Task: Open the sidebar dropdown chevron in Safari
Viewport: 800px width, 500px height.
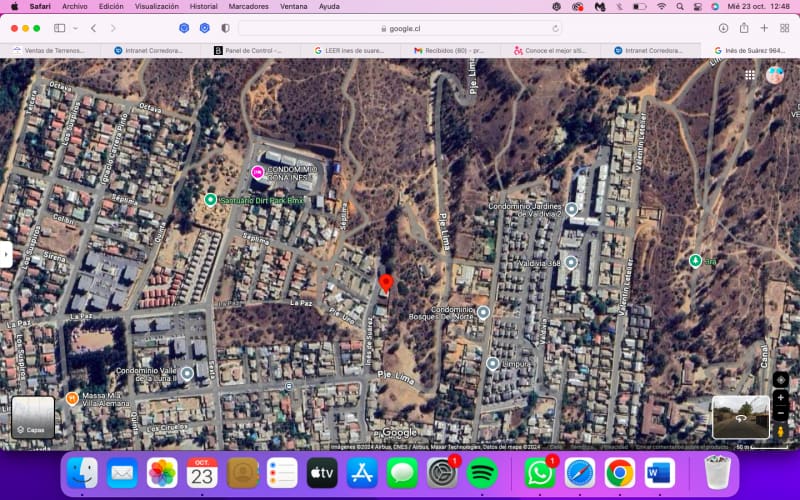Action: (x=76, y=29)
